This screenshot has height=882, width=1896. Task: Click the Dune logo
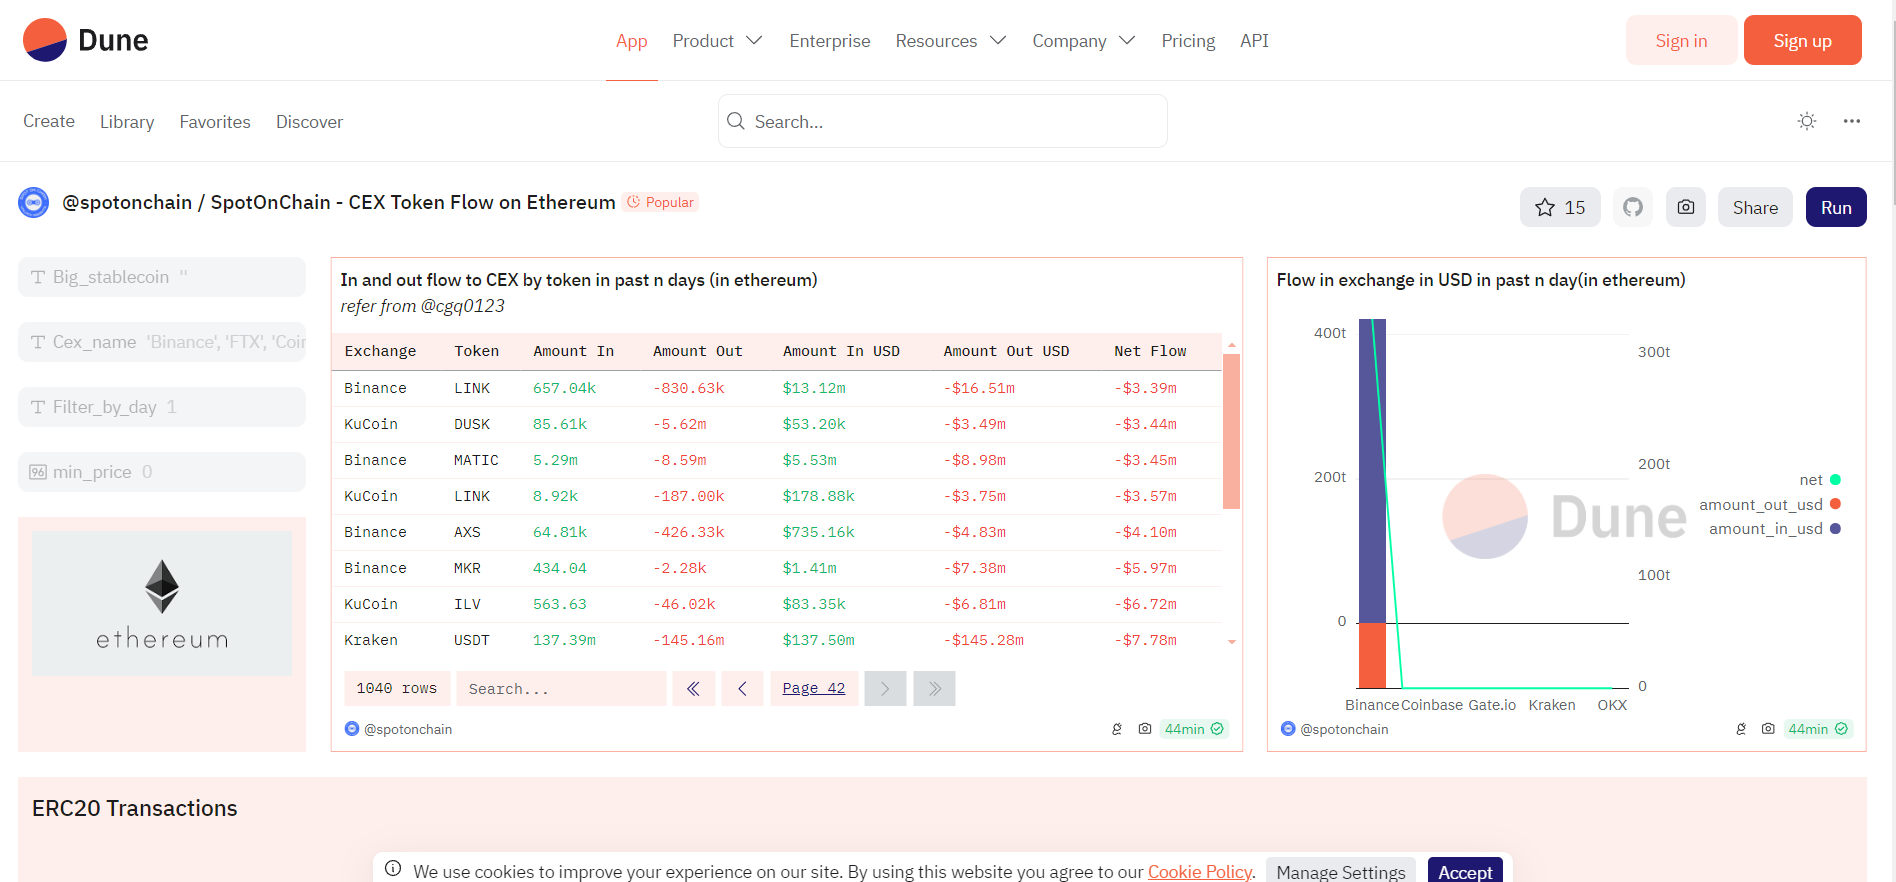[x=85, y=40]
